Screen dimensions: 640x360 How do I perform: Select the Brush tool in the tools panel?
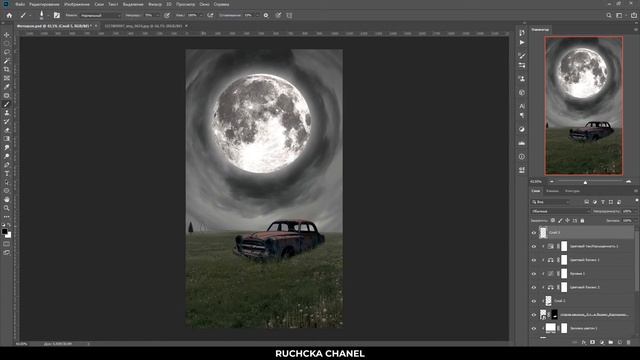pos(7,104)
